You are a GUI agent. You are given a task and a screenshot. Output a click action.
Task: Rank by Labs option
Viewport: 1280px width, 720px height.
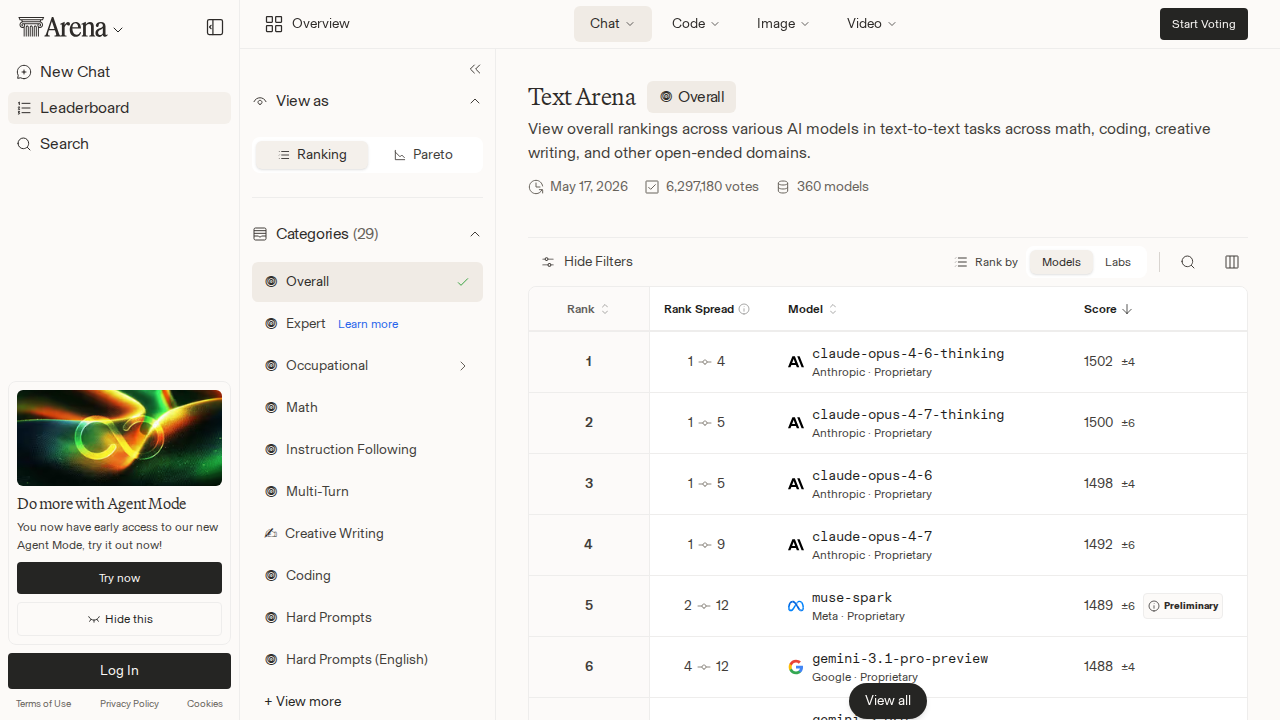click(1118, 262)
